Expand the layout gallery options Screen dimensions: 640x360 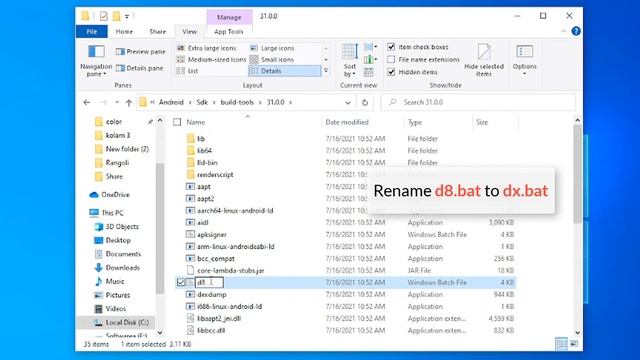(x=326, y=71)
